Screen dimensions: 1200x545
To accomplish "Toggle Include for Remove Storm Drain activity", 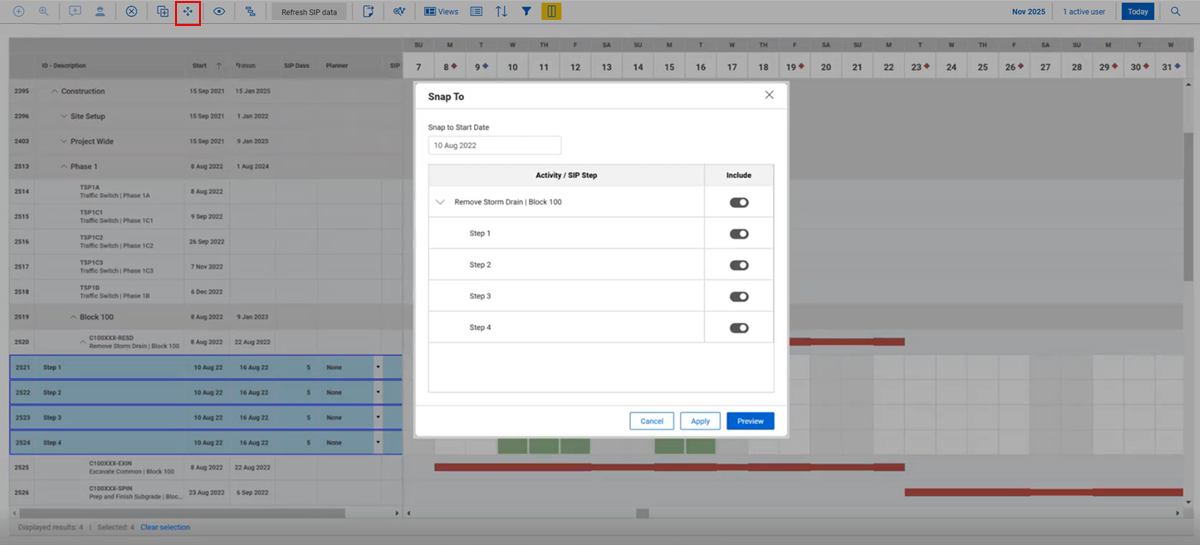I will point(739,202).
